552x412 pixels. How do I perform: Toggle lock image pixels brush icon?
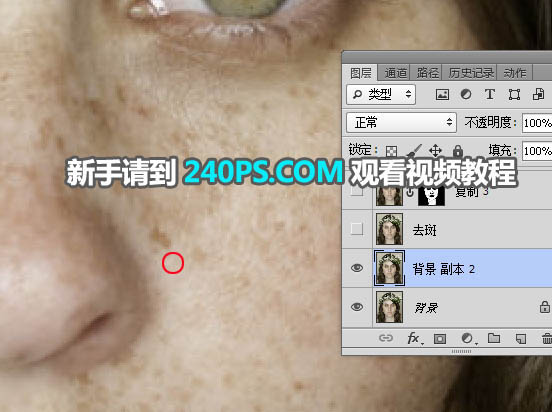coord(414,151)
